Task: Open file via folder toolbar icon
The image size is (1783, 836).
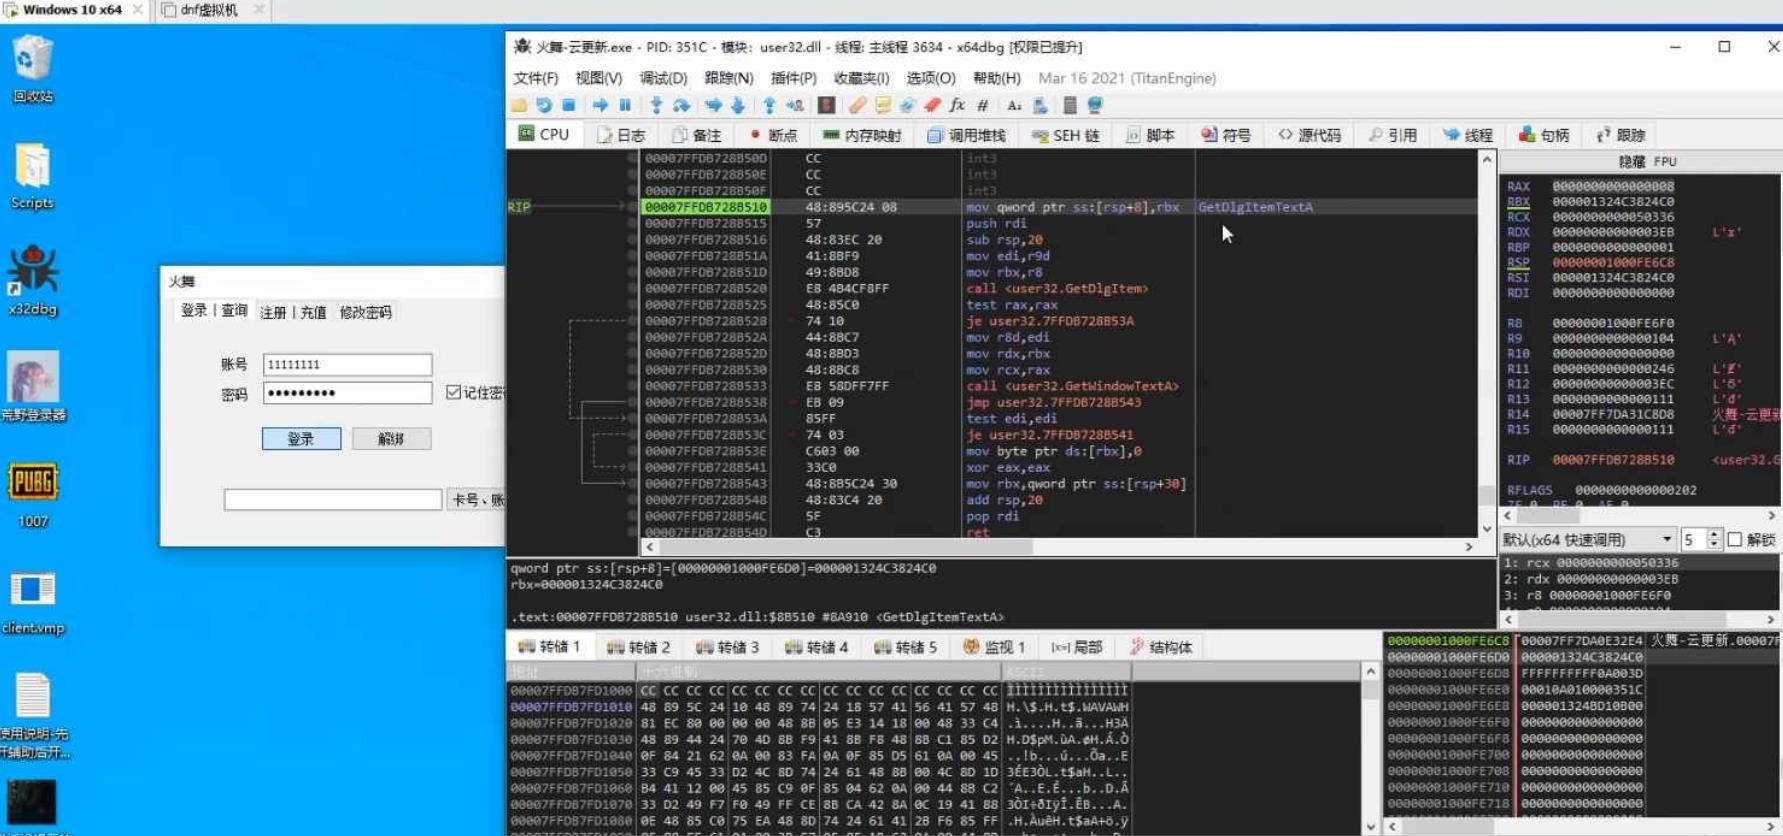Action: (x=518, y=105)
